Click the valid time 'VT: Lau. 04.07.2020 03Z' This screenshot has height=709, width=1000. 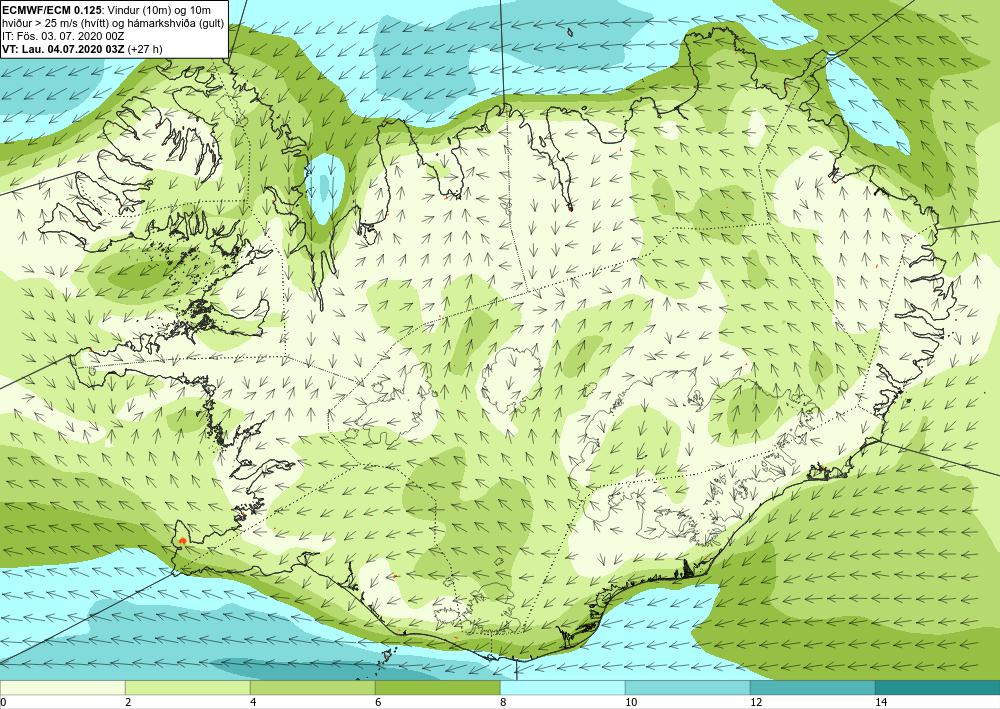(x=64, y=49)
